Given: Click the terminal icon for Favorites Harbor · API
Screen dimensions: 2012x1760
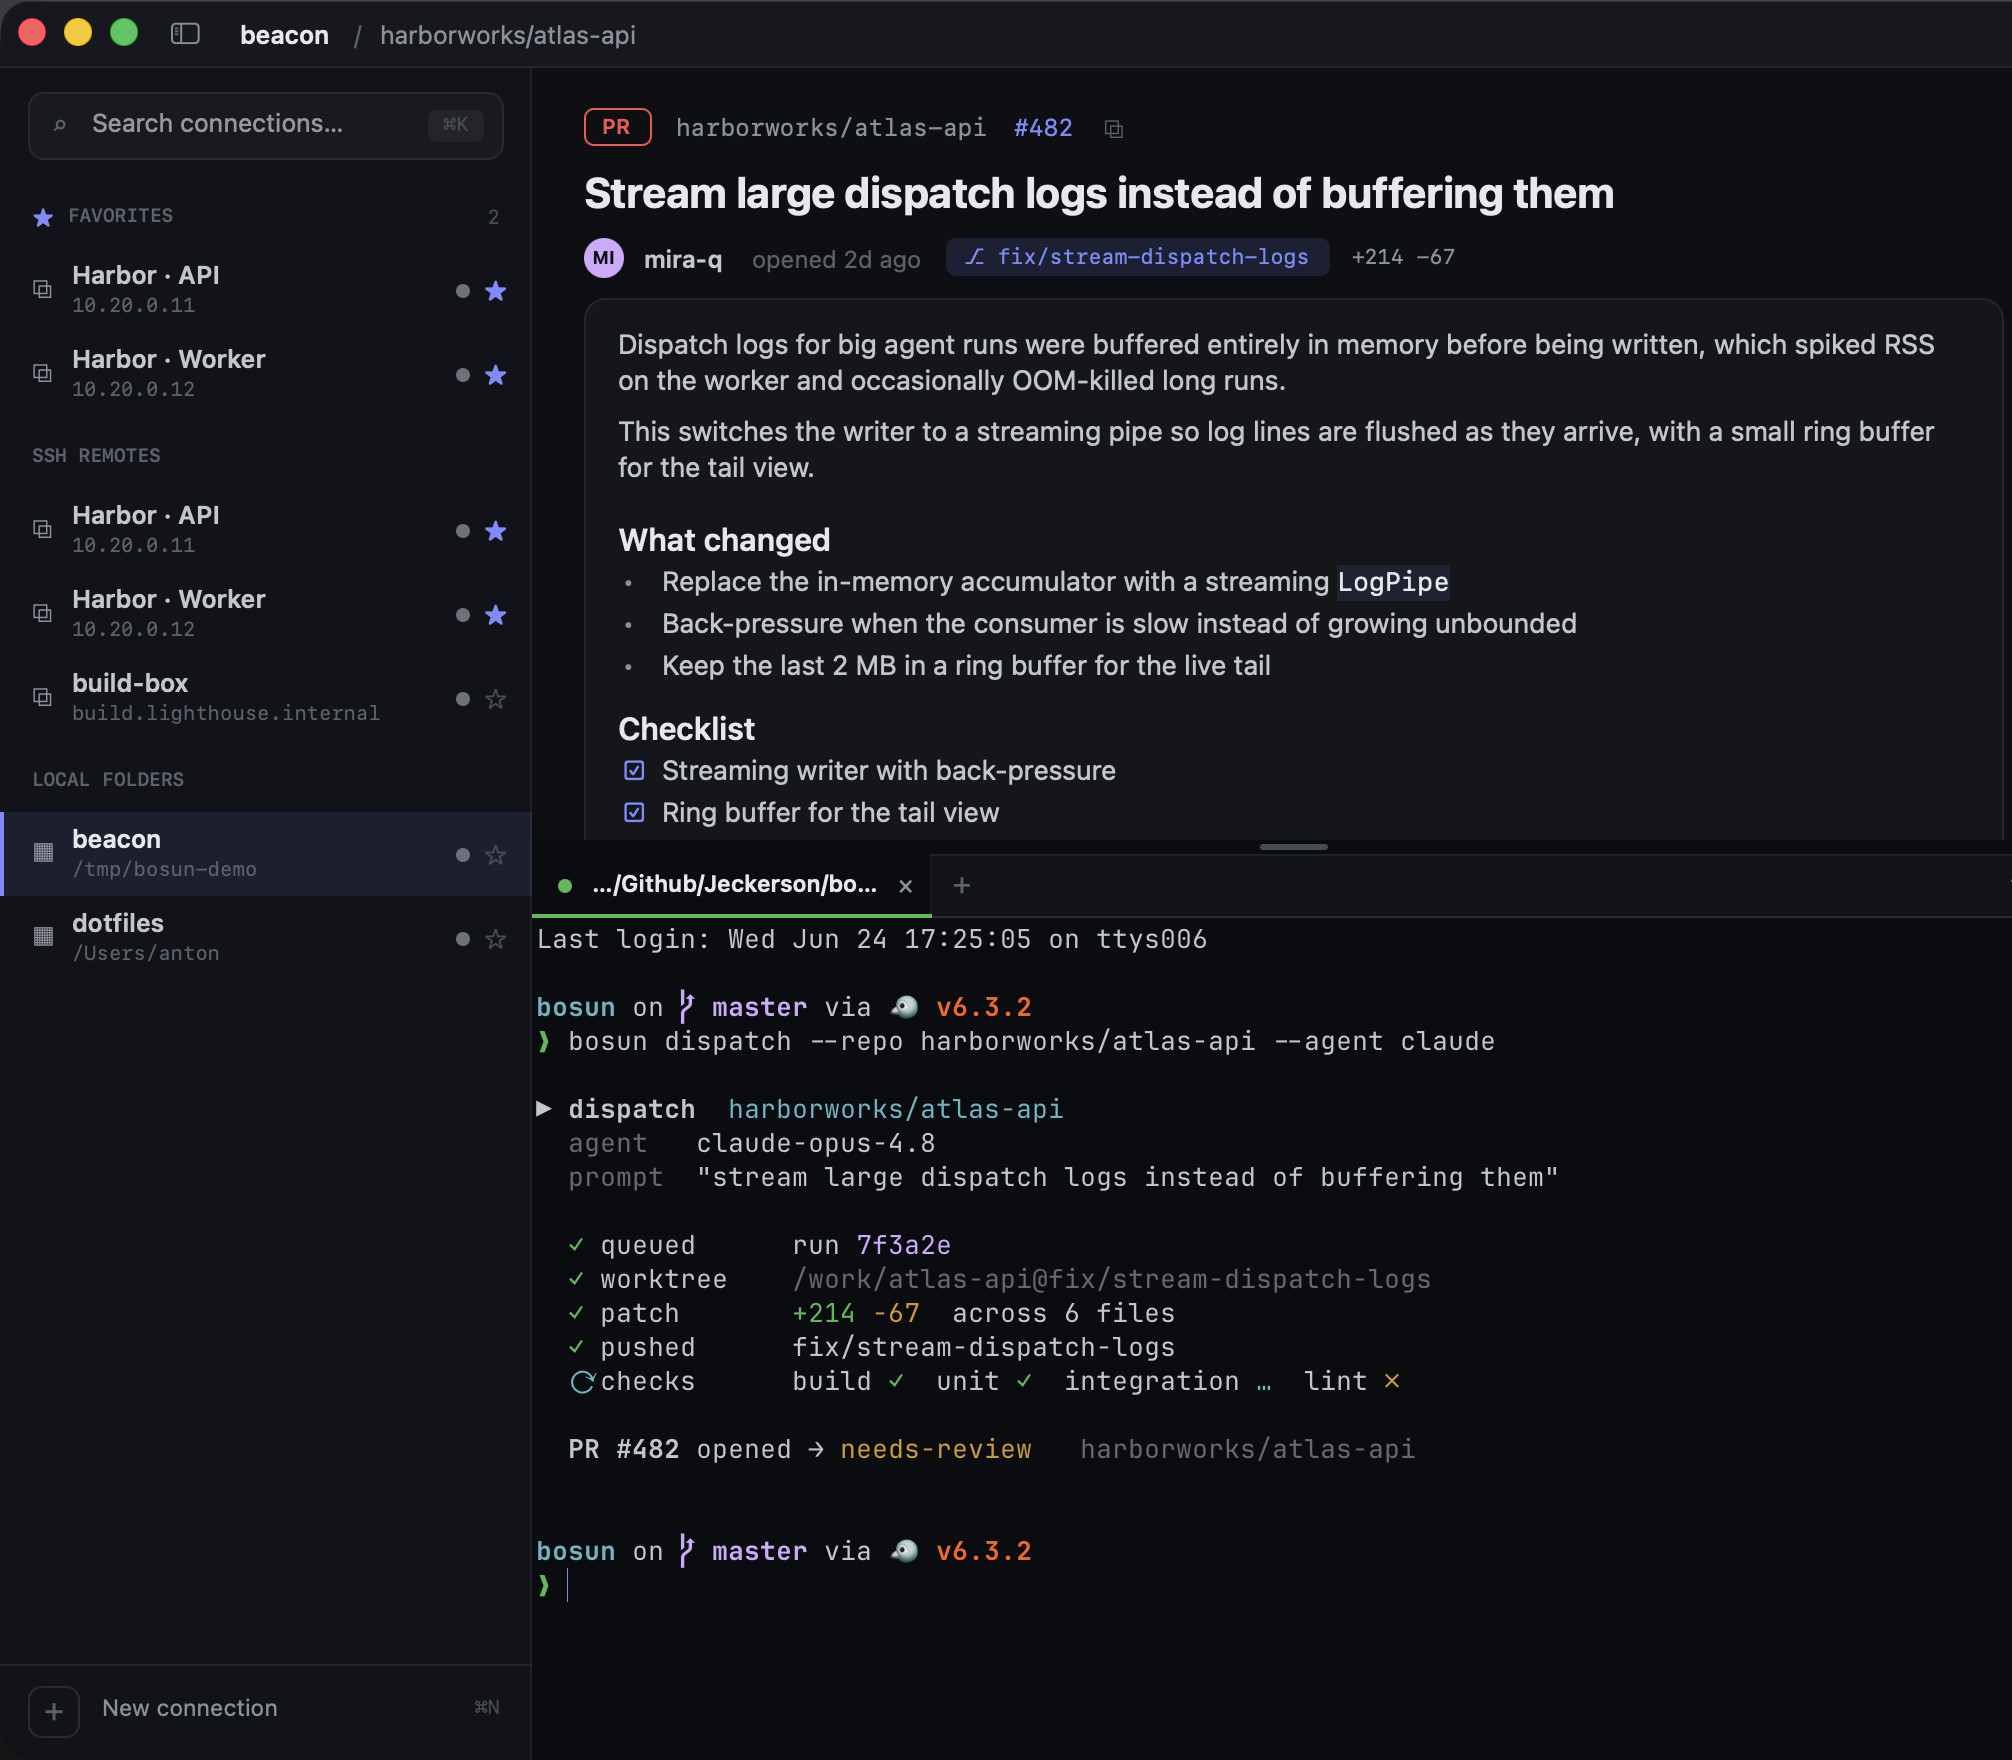Looking at the screenshot, I should 42,290.
